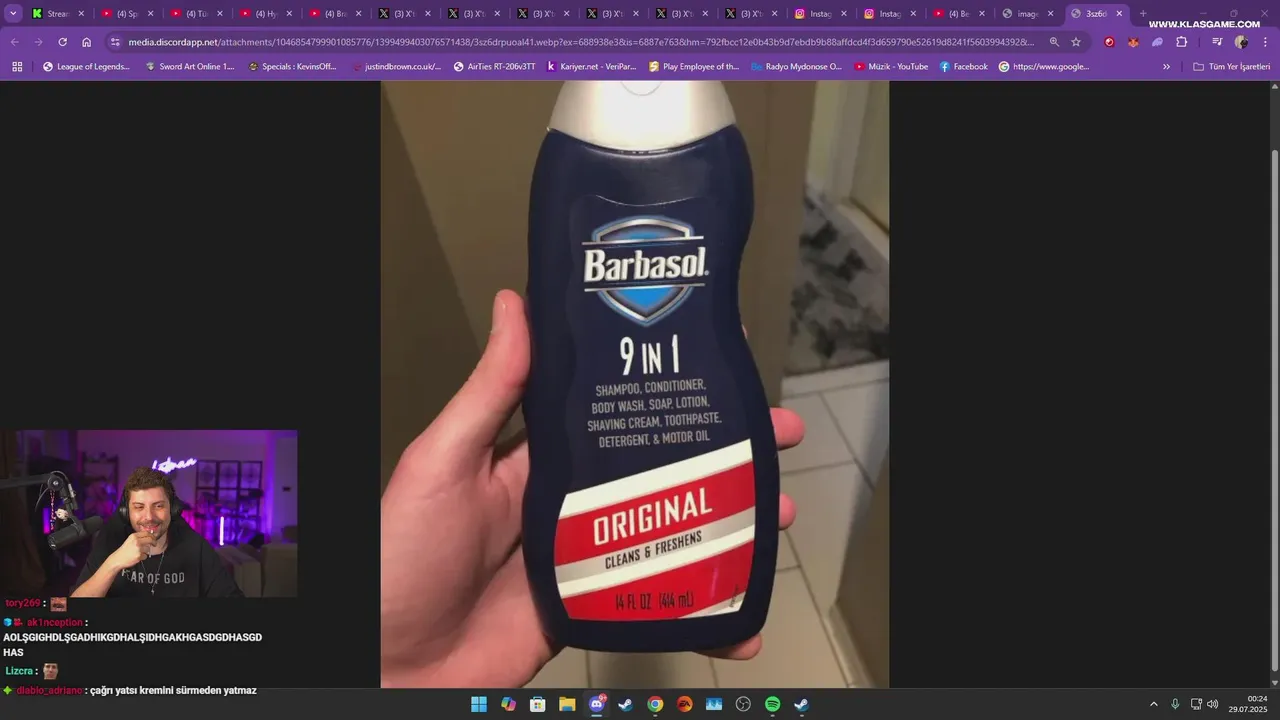Screen dimensions: 1280x720
Task: Expand the tab search dropdown
Action: (13, 14)
